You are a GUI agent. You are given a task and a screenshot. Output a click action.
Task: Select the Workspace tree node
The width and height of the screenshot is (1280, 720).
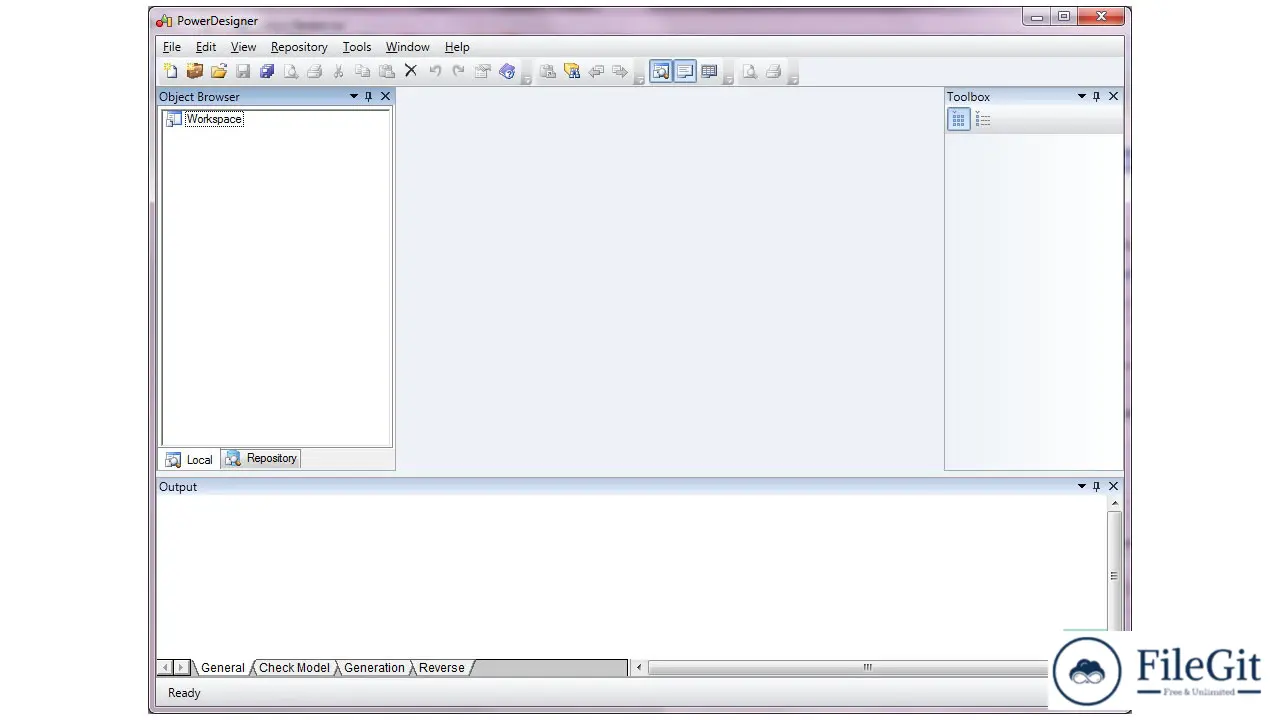(x=214, y=119)
